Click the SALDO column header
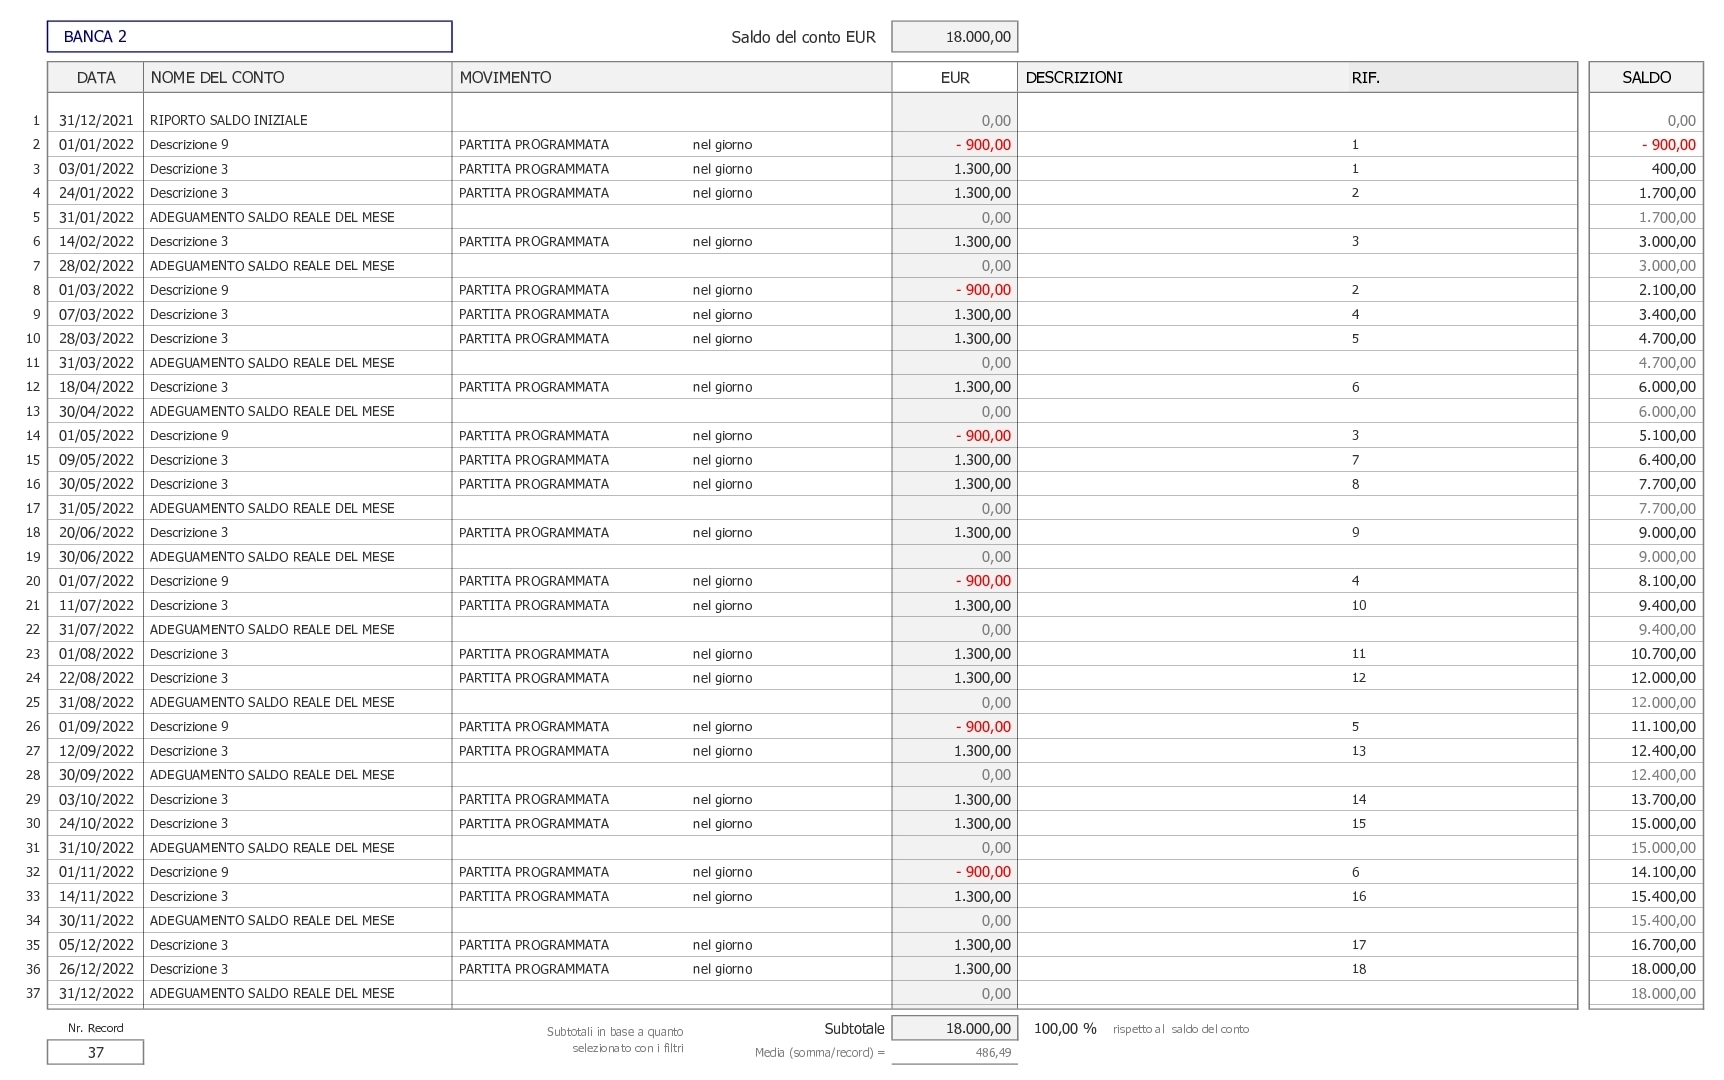Viewport: 1724px width, 1080px height. coord(1646,77)
